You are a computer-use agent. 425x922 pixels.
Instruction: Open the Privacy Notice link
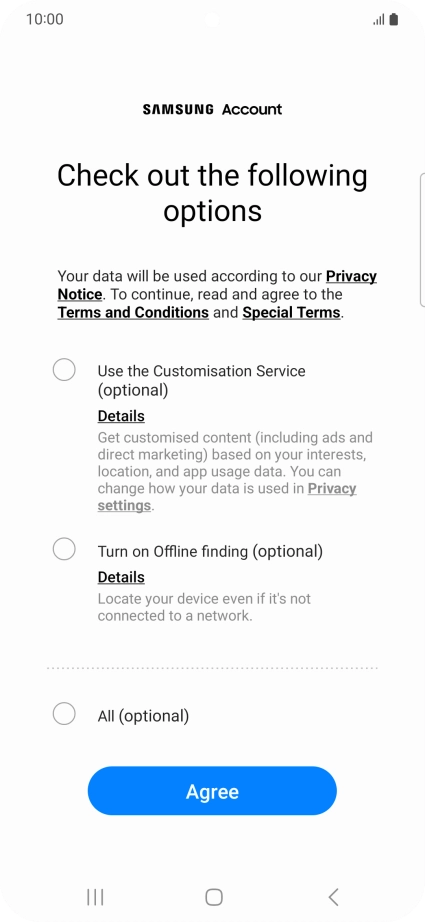click(x=217, y=285)
